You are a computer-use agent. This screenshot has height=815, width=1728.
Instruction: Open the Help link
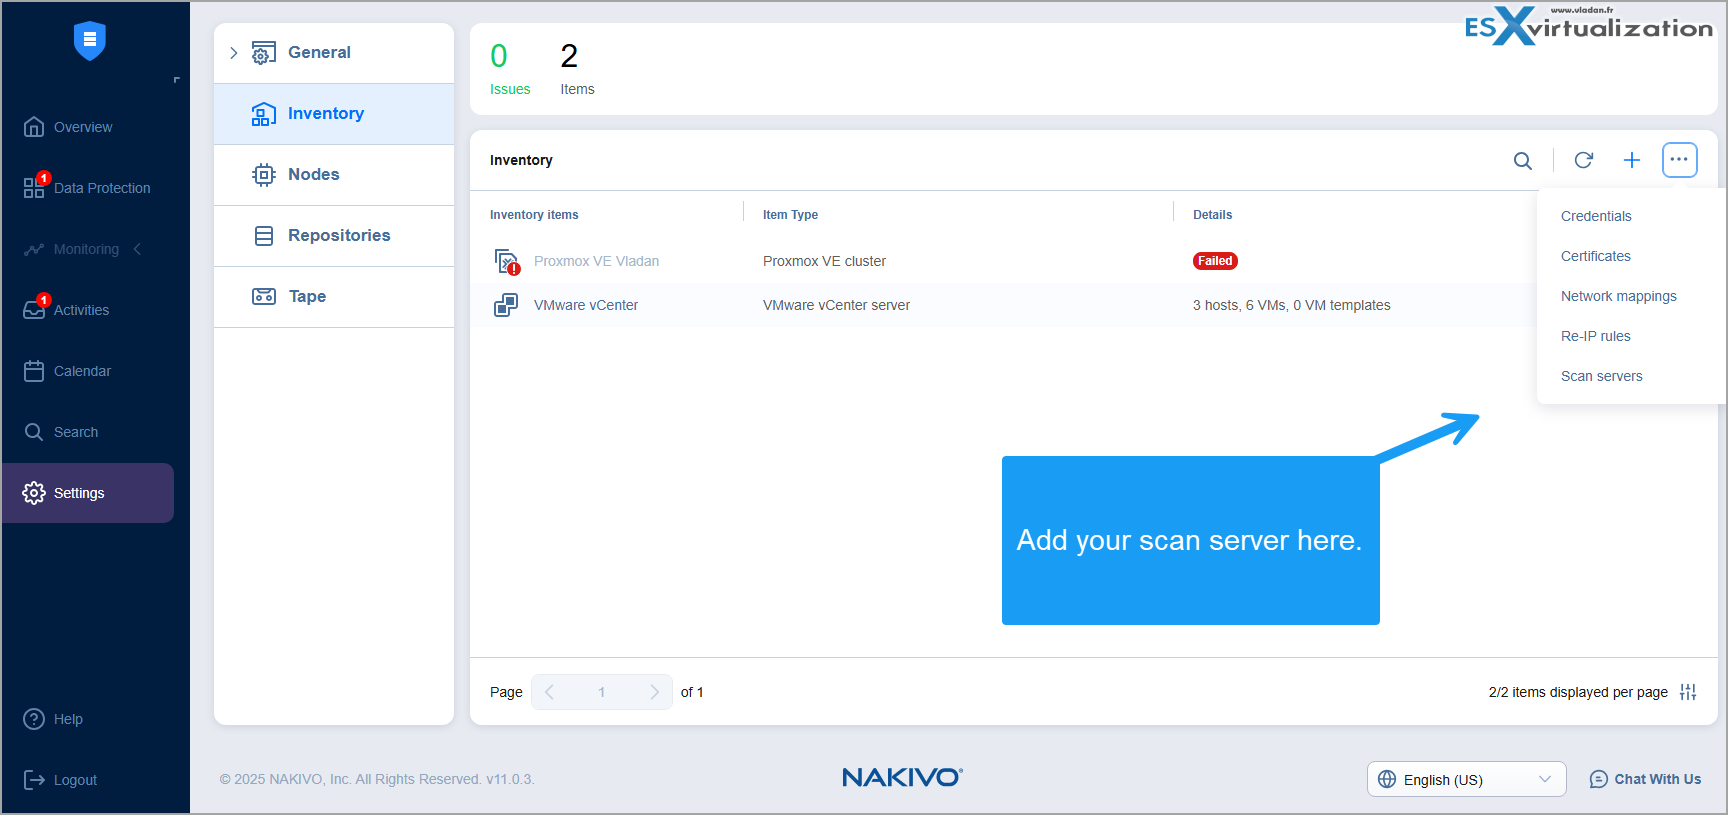(x=68, y=719)
